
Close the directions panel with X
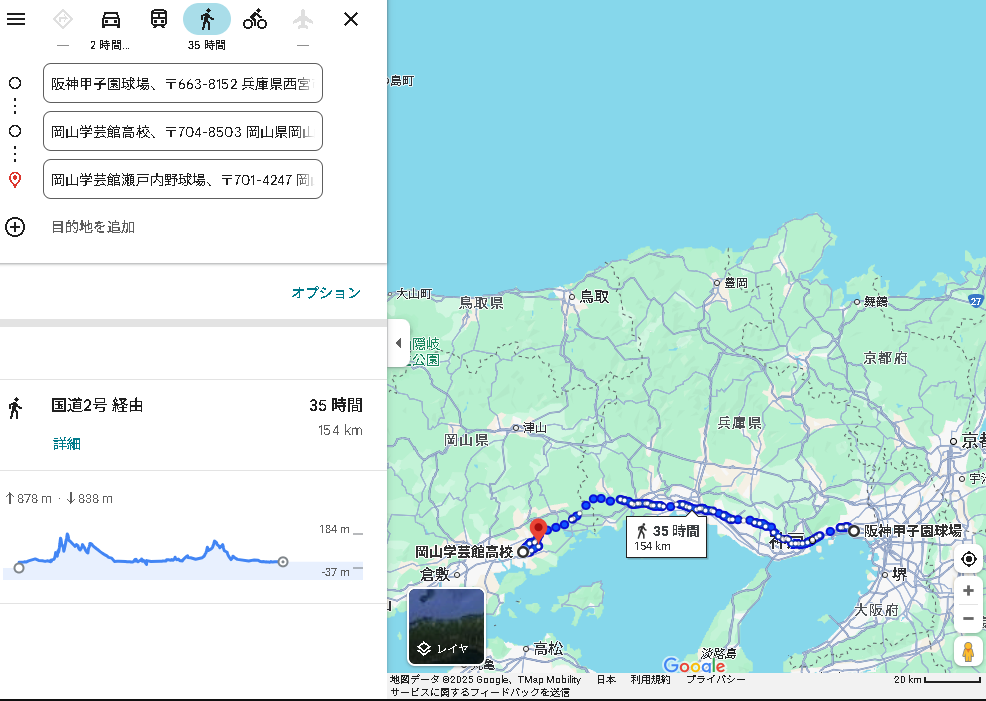point(351,19)
